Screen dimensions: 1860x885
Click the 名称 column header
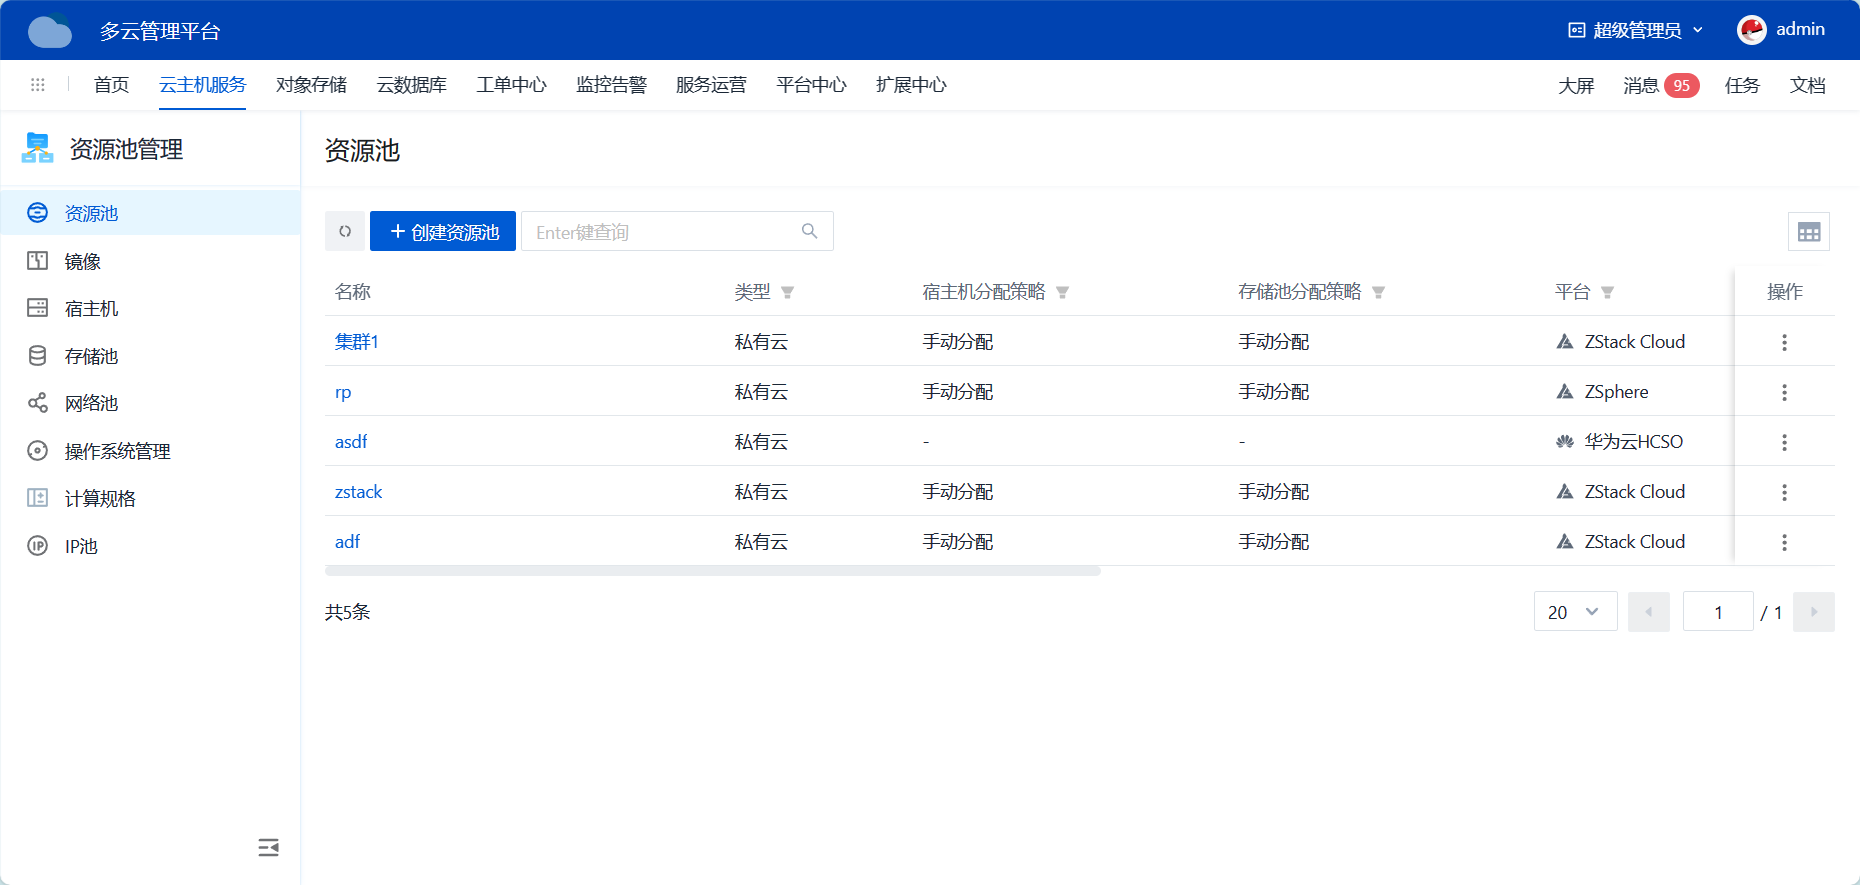click(x=353, y=292)
